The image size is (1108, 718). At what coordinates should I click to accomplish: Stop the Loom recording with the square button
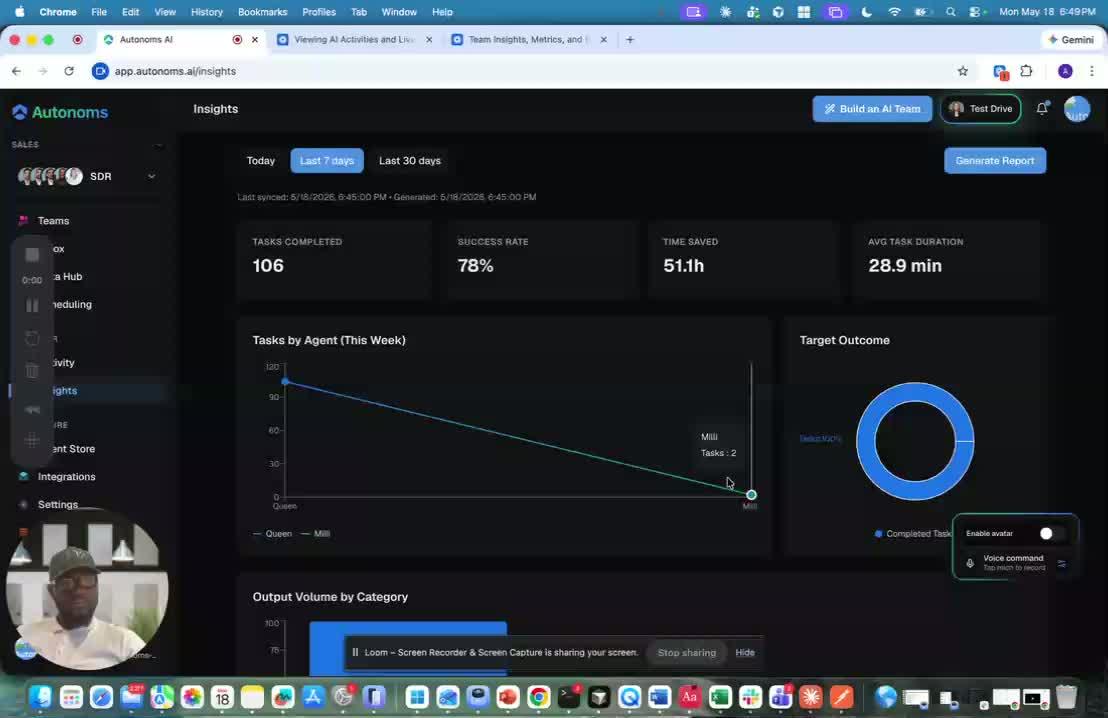[32, 255]
